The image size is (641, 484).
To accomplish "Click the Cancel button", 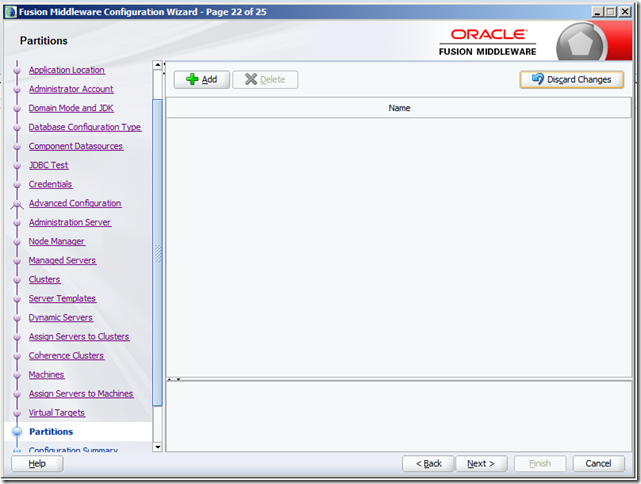I will click(598, 464).
